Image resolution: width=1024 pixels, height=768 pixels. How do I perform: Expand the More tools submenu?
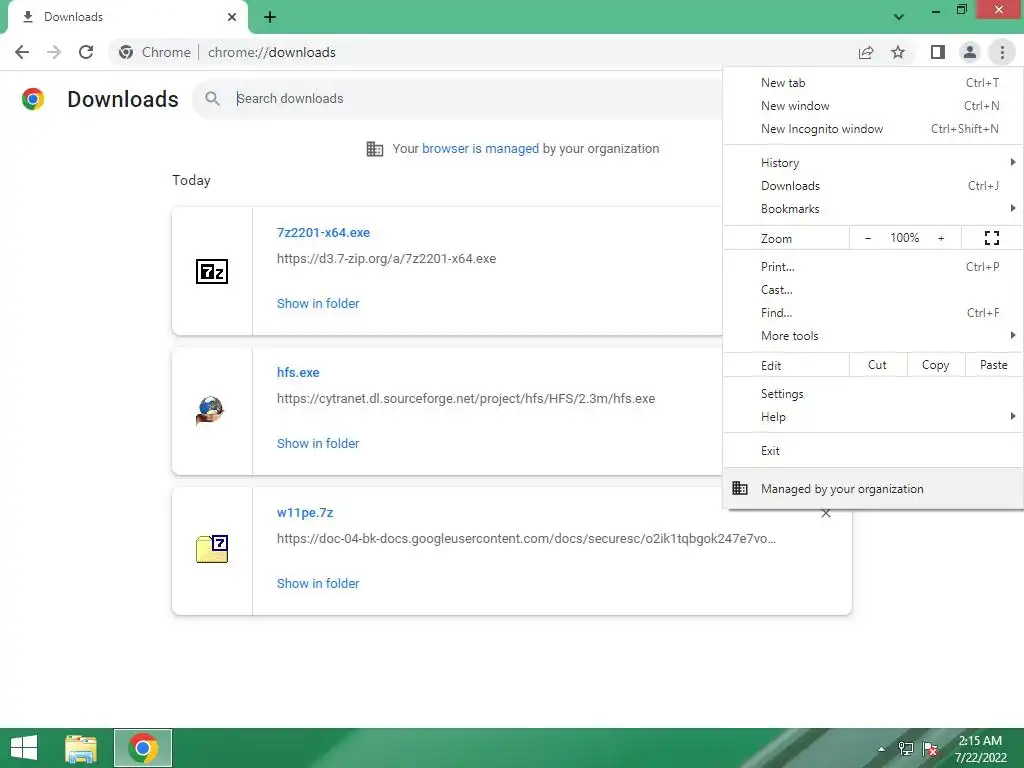coord(873,336)
